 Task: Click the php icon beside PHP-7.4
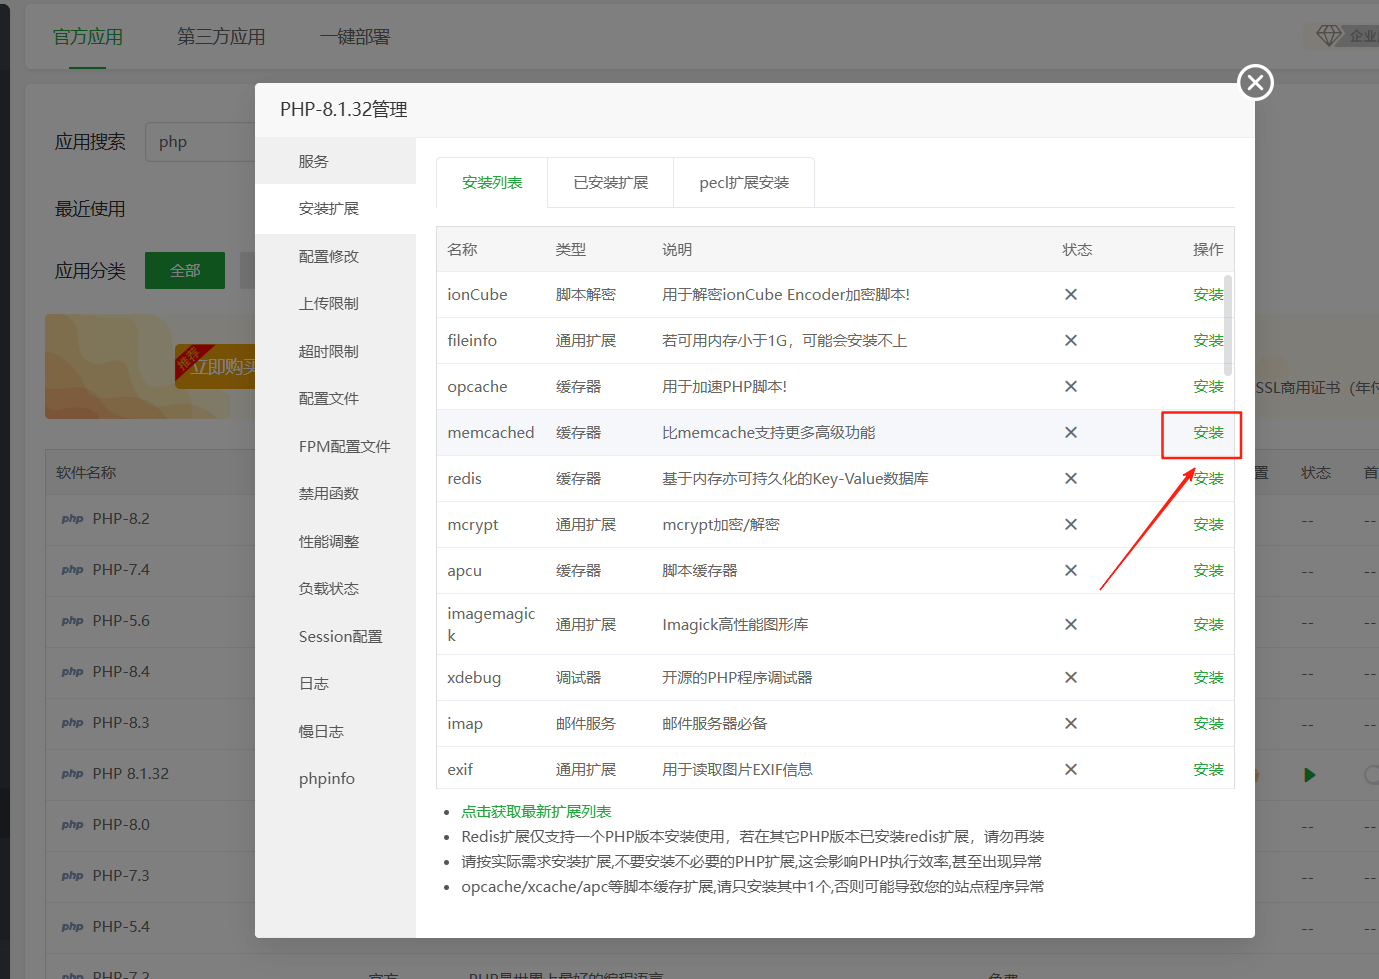pos(72,570)
